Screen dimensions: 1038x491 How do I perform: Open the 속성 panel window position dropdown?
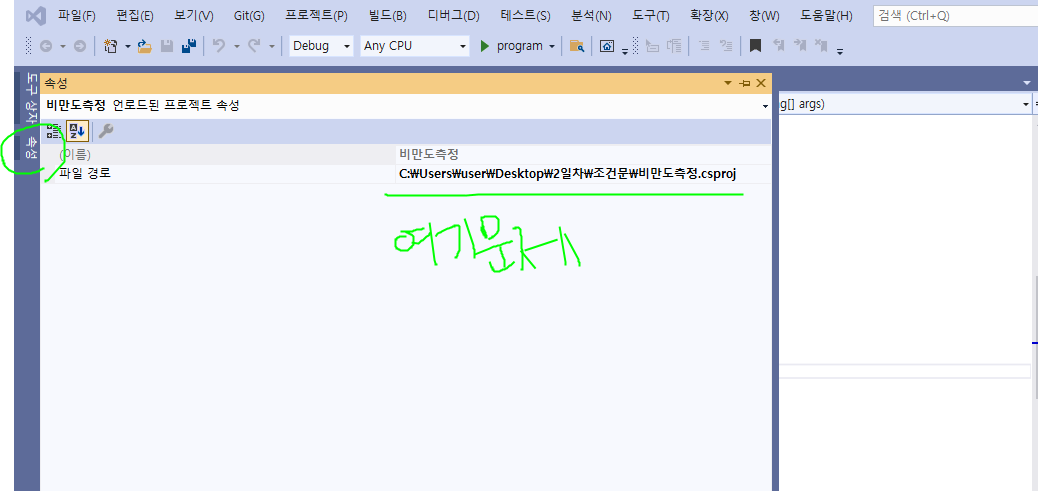click(728, 83)
